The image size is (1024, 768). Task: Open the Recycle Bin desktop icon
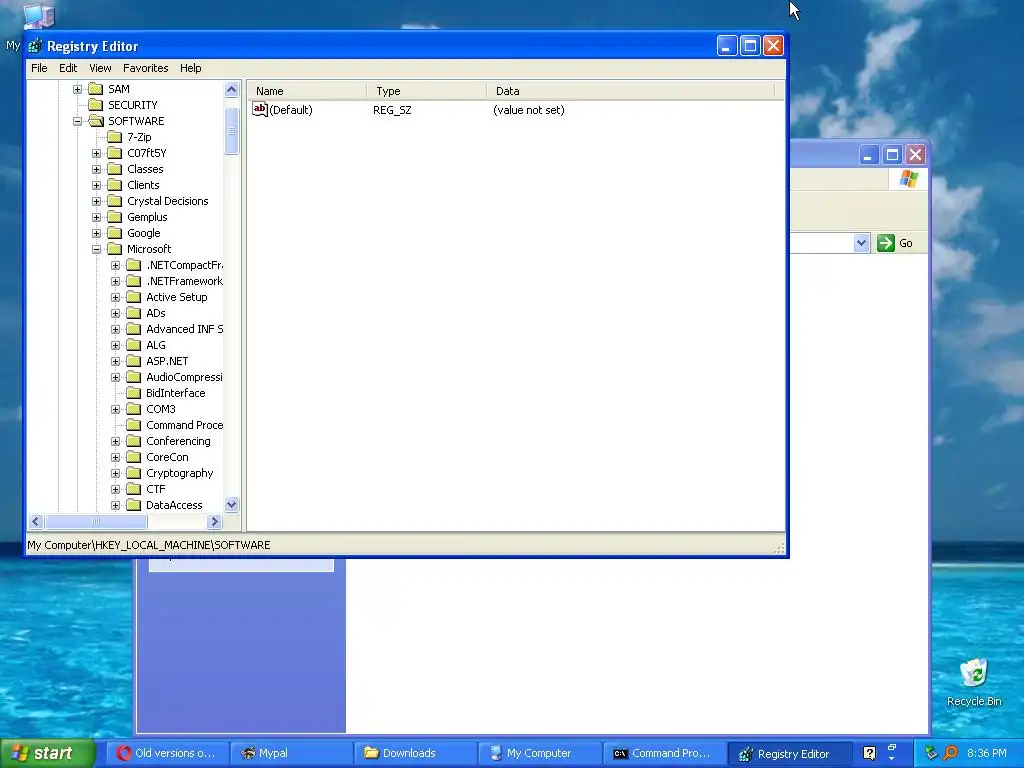974,682
